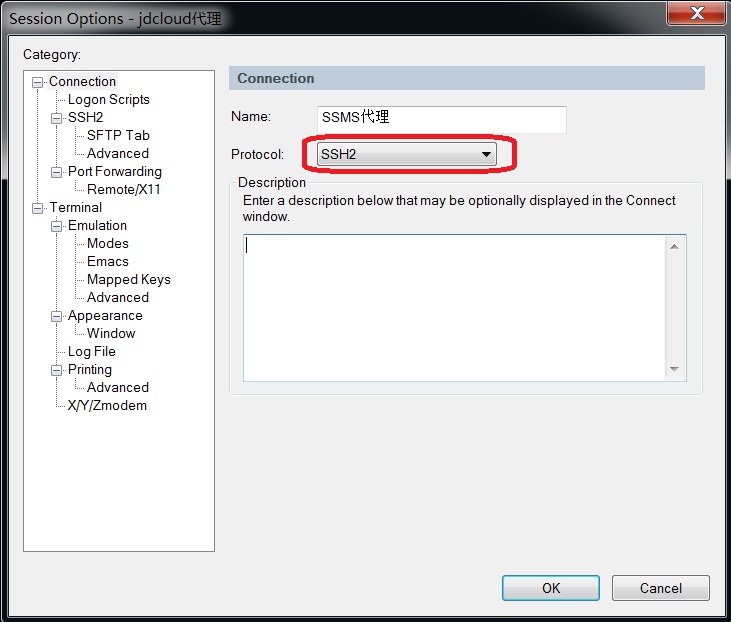
Task: Select Appearance category
Action: click(x=105, y=316)
